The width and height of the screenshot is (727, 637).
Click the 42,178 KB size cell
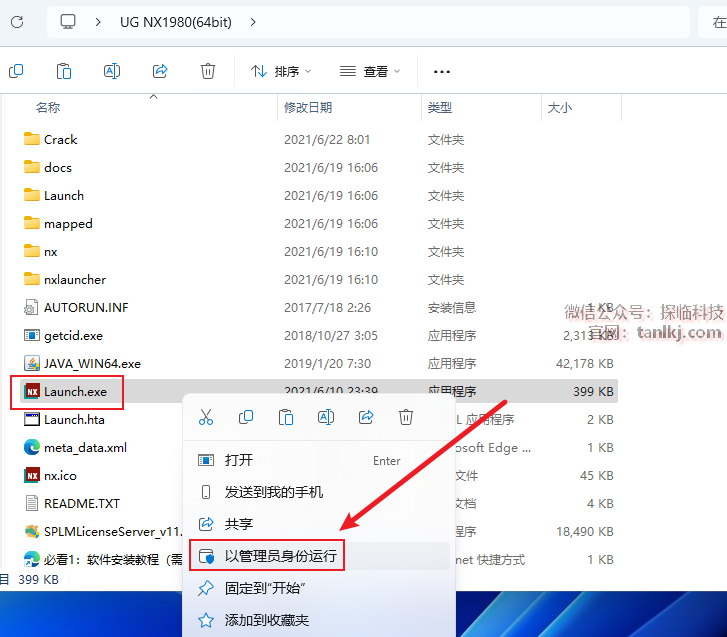click(x=585, y=363)
